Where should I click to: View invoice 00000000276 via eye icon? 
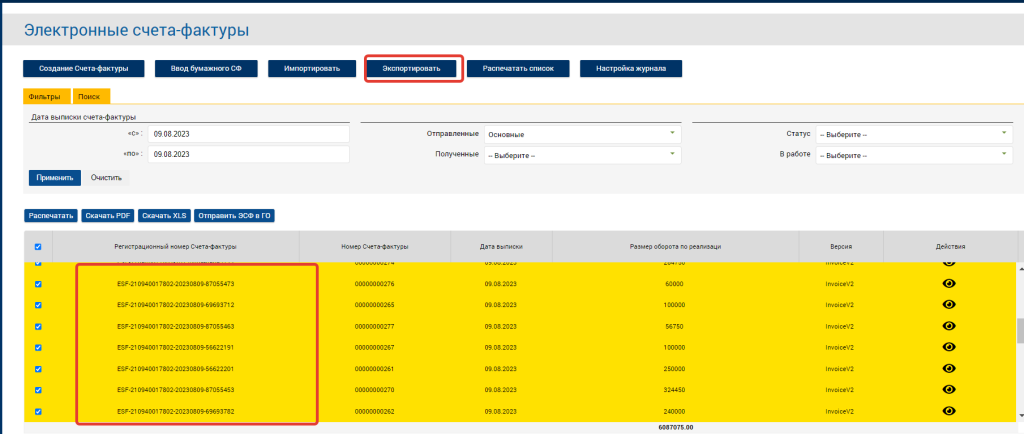click(949, 284)
